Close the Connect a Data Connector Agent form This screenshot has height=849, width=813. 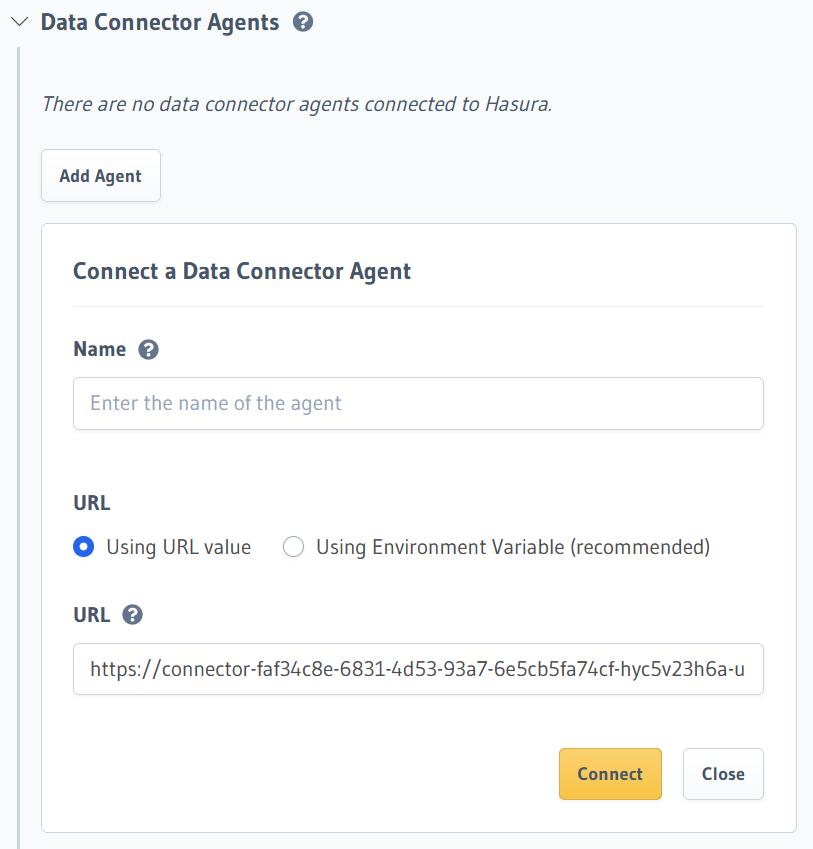(722, 773)
